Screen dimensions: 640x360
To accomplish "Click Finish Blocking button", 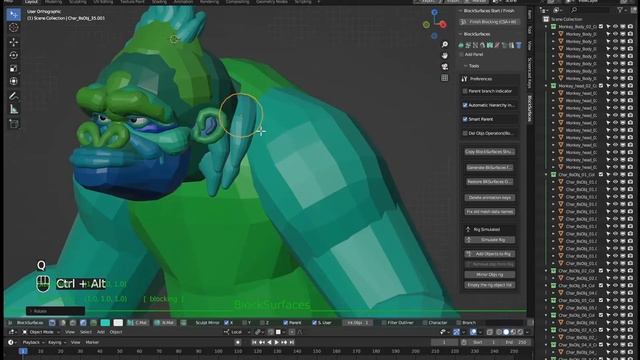I will pyautogui.click(x=490, y=22).
